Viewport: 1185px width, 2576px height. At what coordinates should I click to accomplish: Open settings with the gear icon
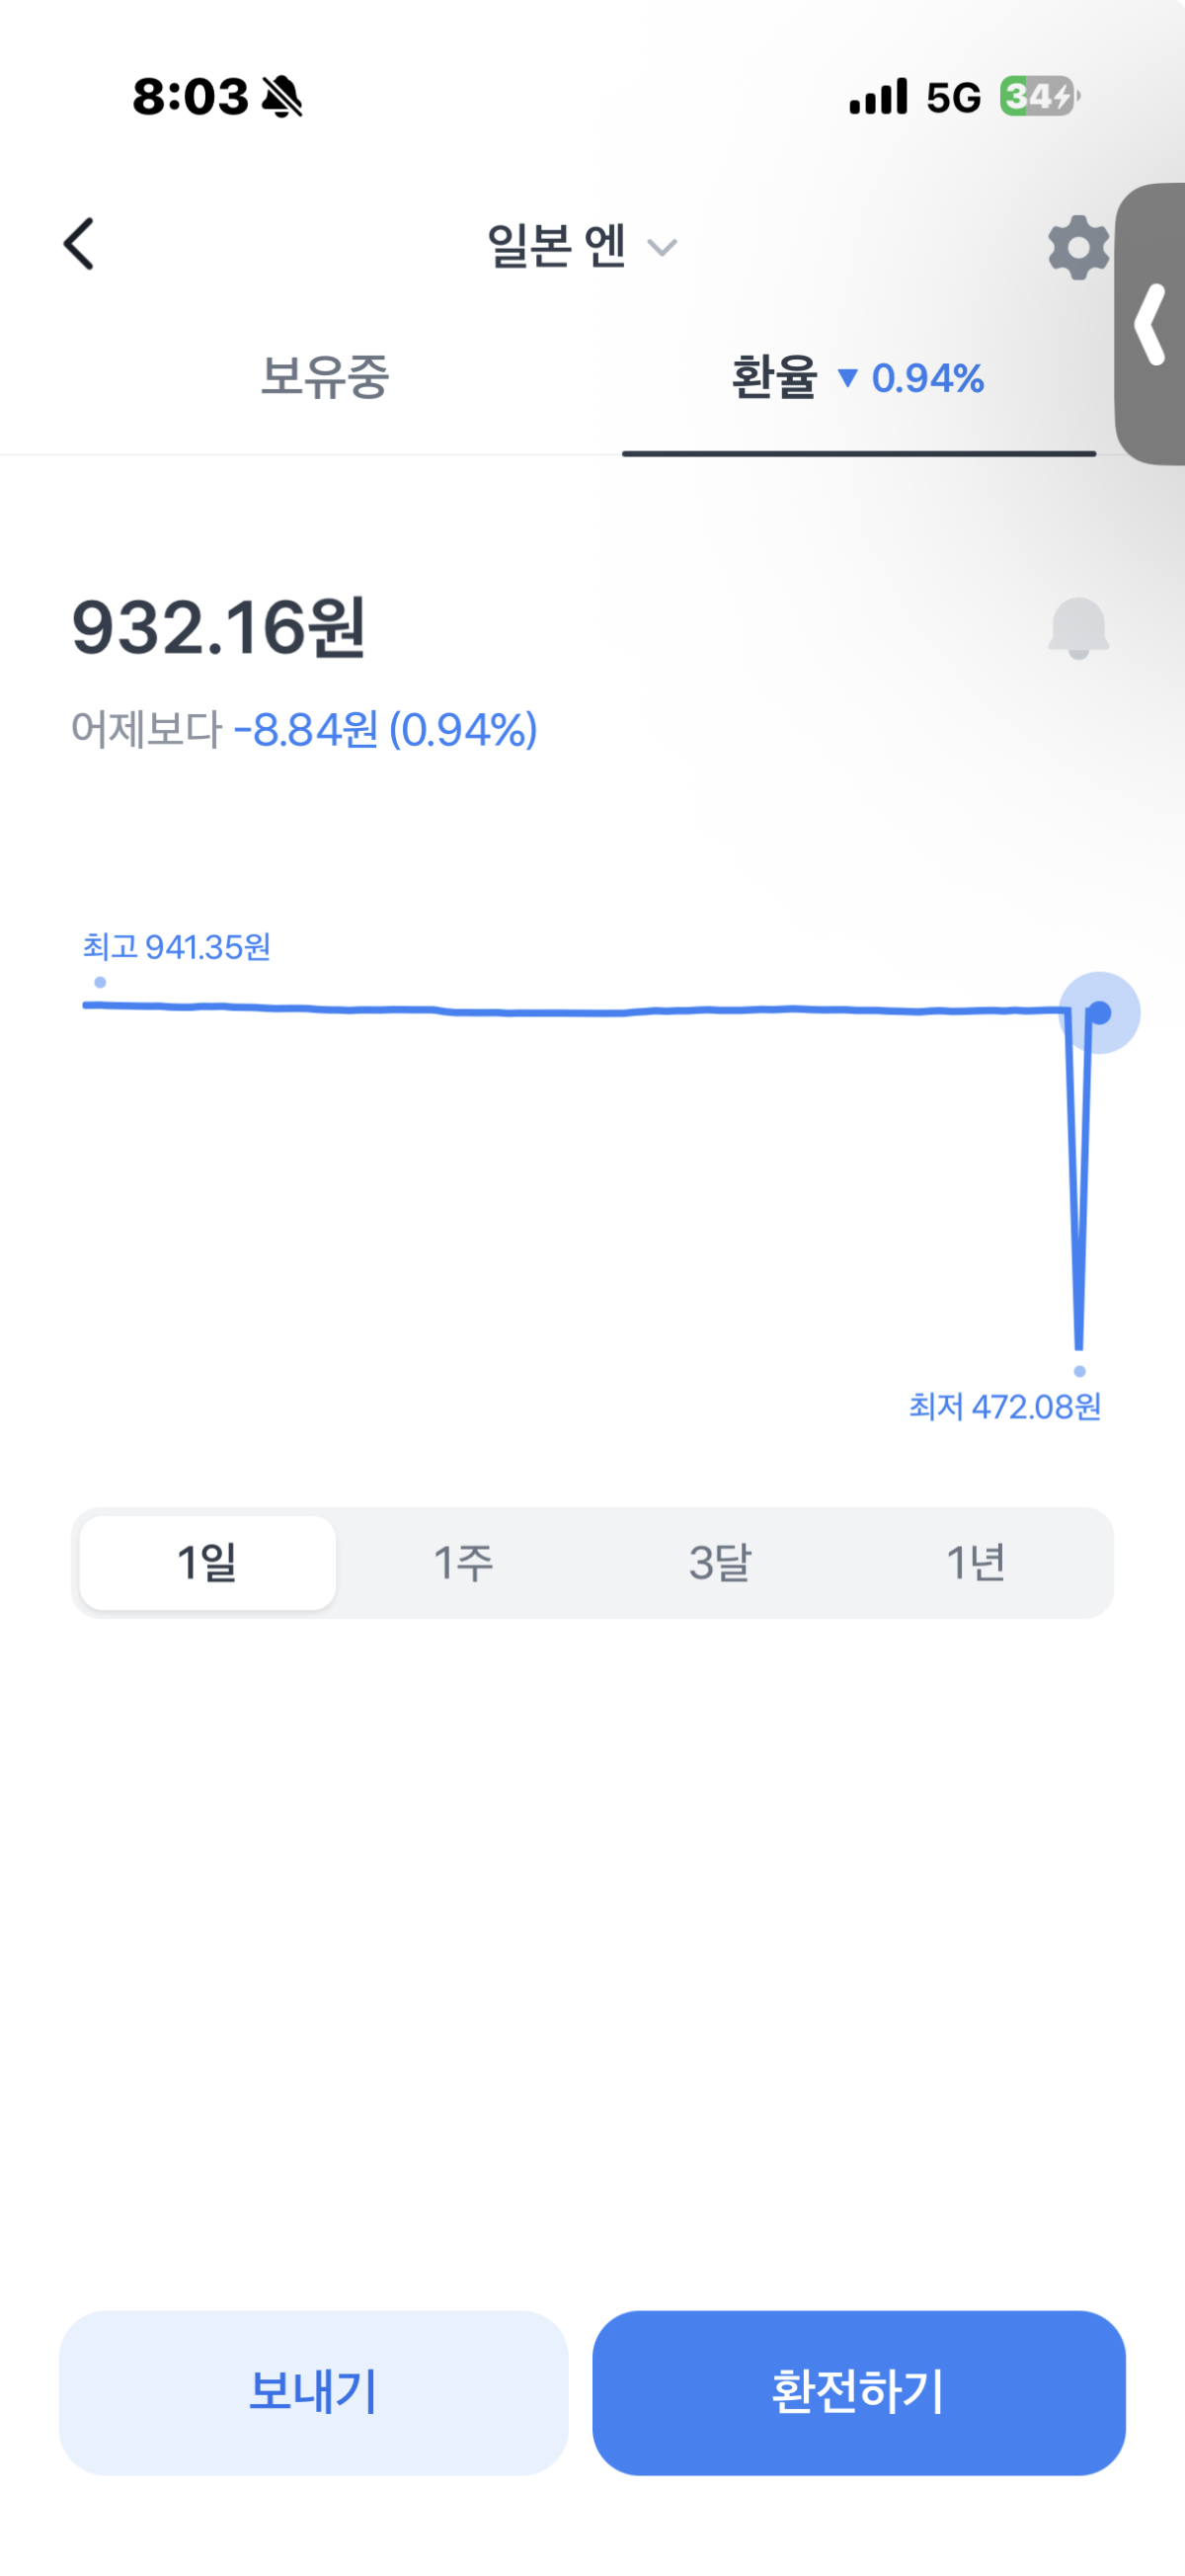coord(1077,247)
